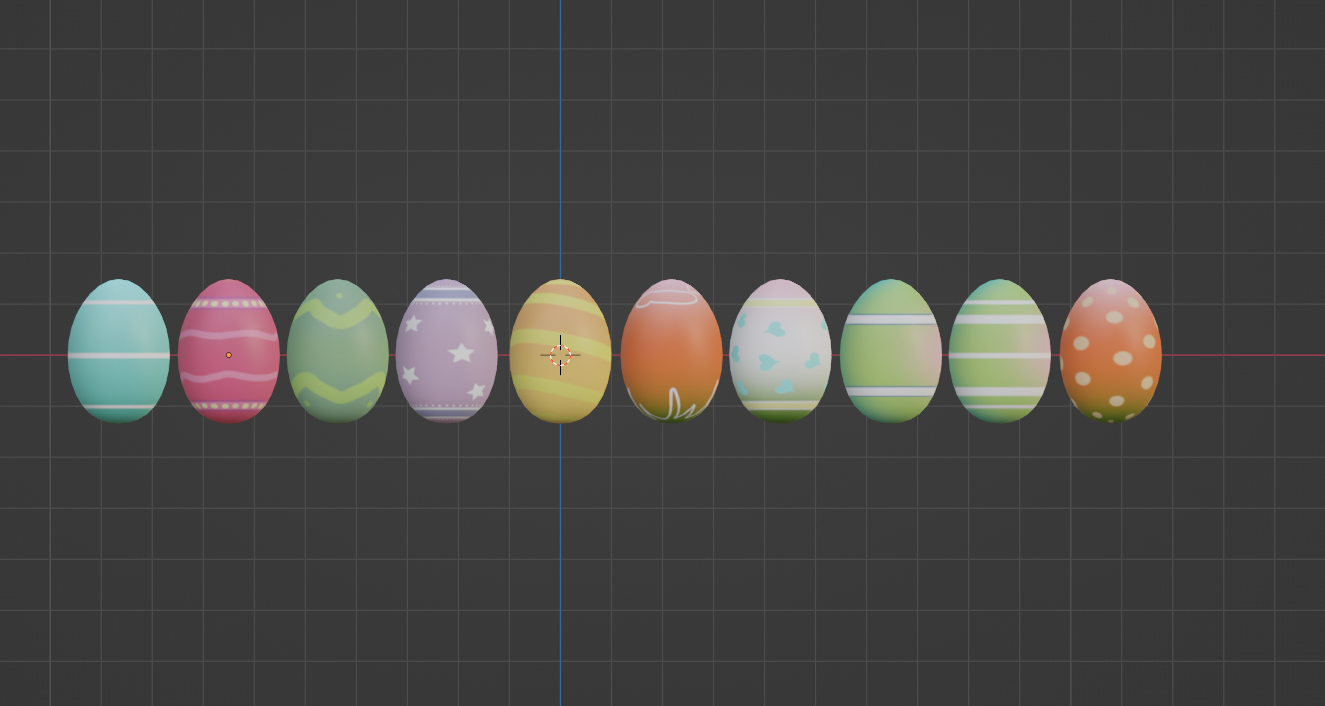Screen dimensions: 1325x706
Task: Select the teal egg with white stripes
Action: pos(119,351)
